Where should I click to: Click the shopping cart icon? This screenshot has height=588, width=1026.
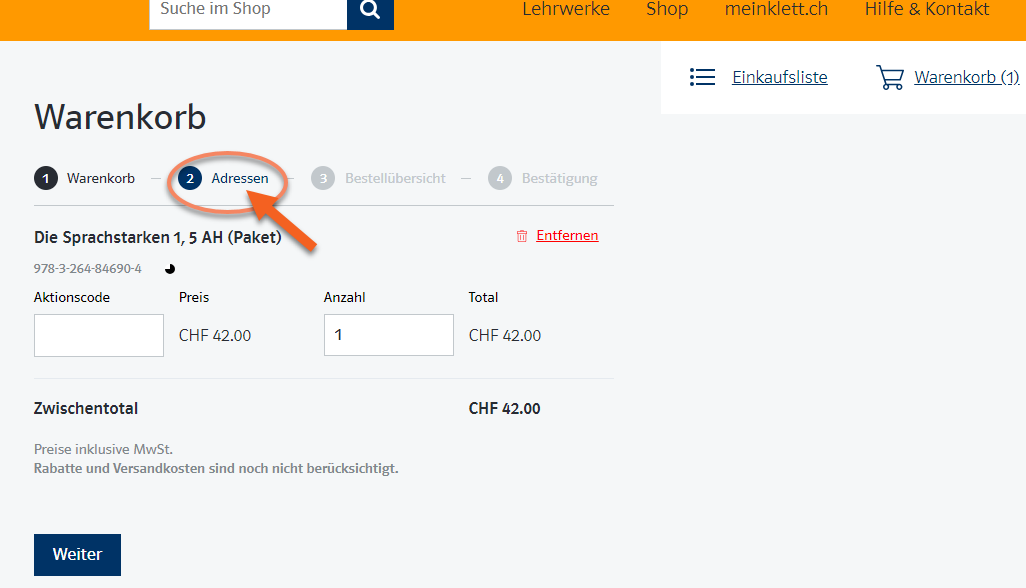(x=890, y=77)
